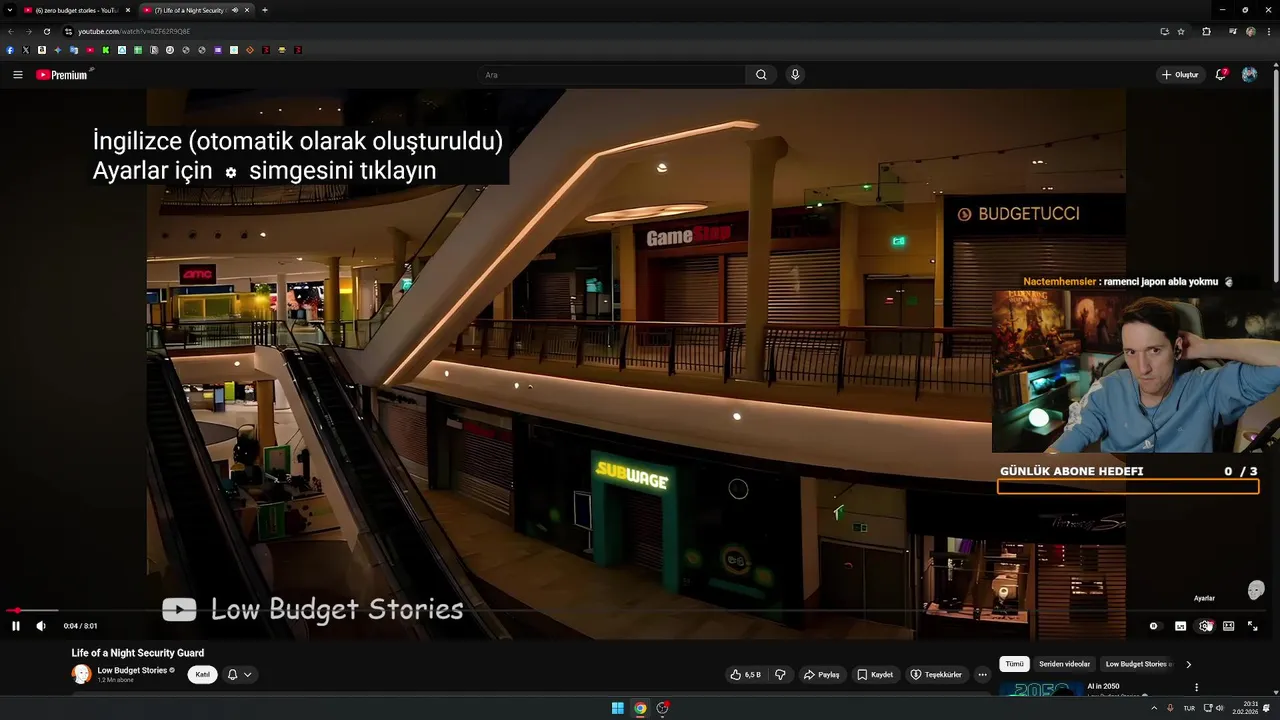
Task: Select the Tümü filter chip
Action: coord(1014,664)
